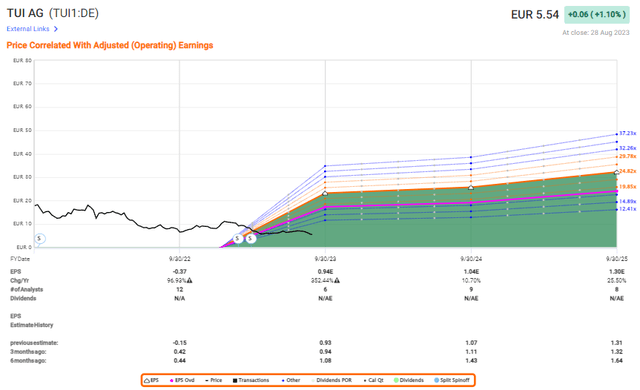
Task: Click the previous estimate value 1.07
Action: point(471,343)
